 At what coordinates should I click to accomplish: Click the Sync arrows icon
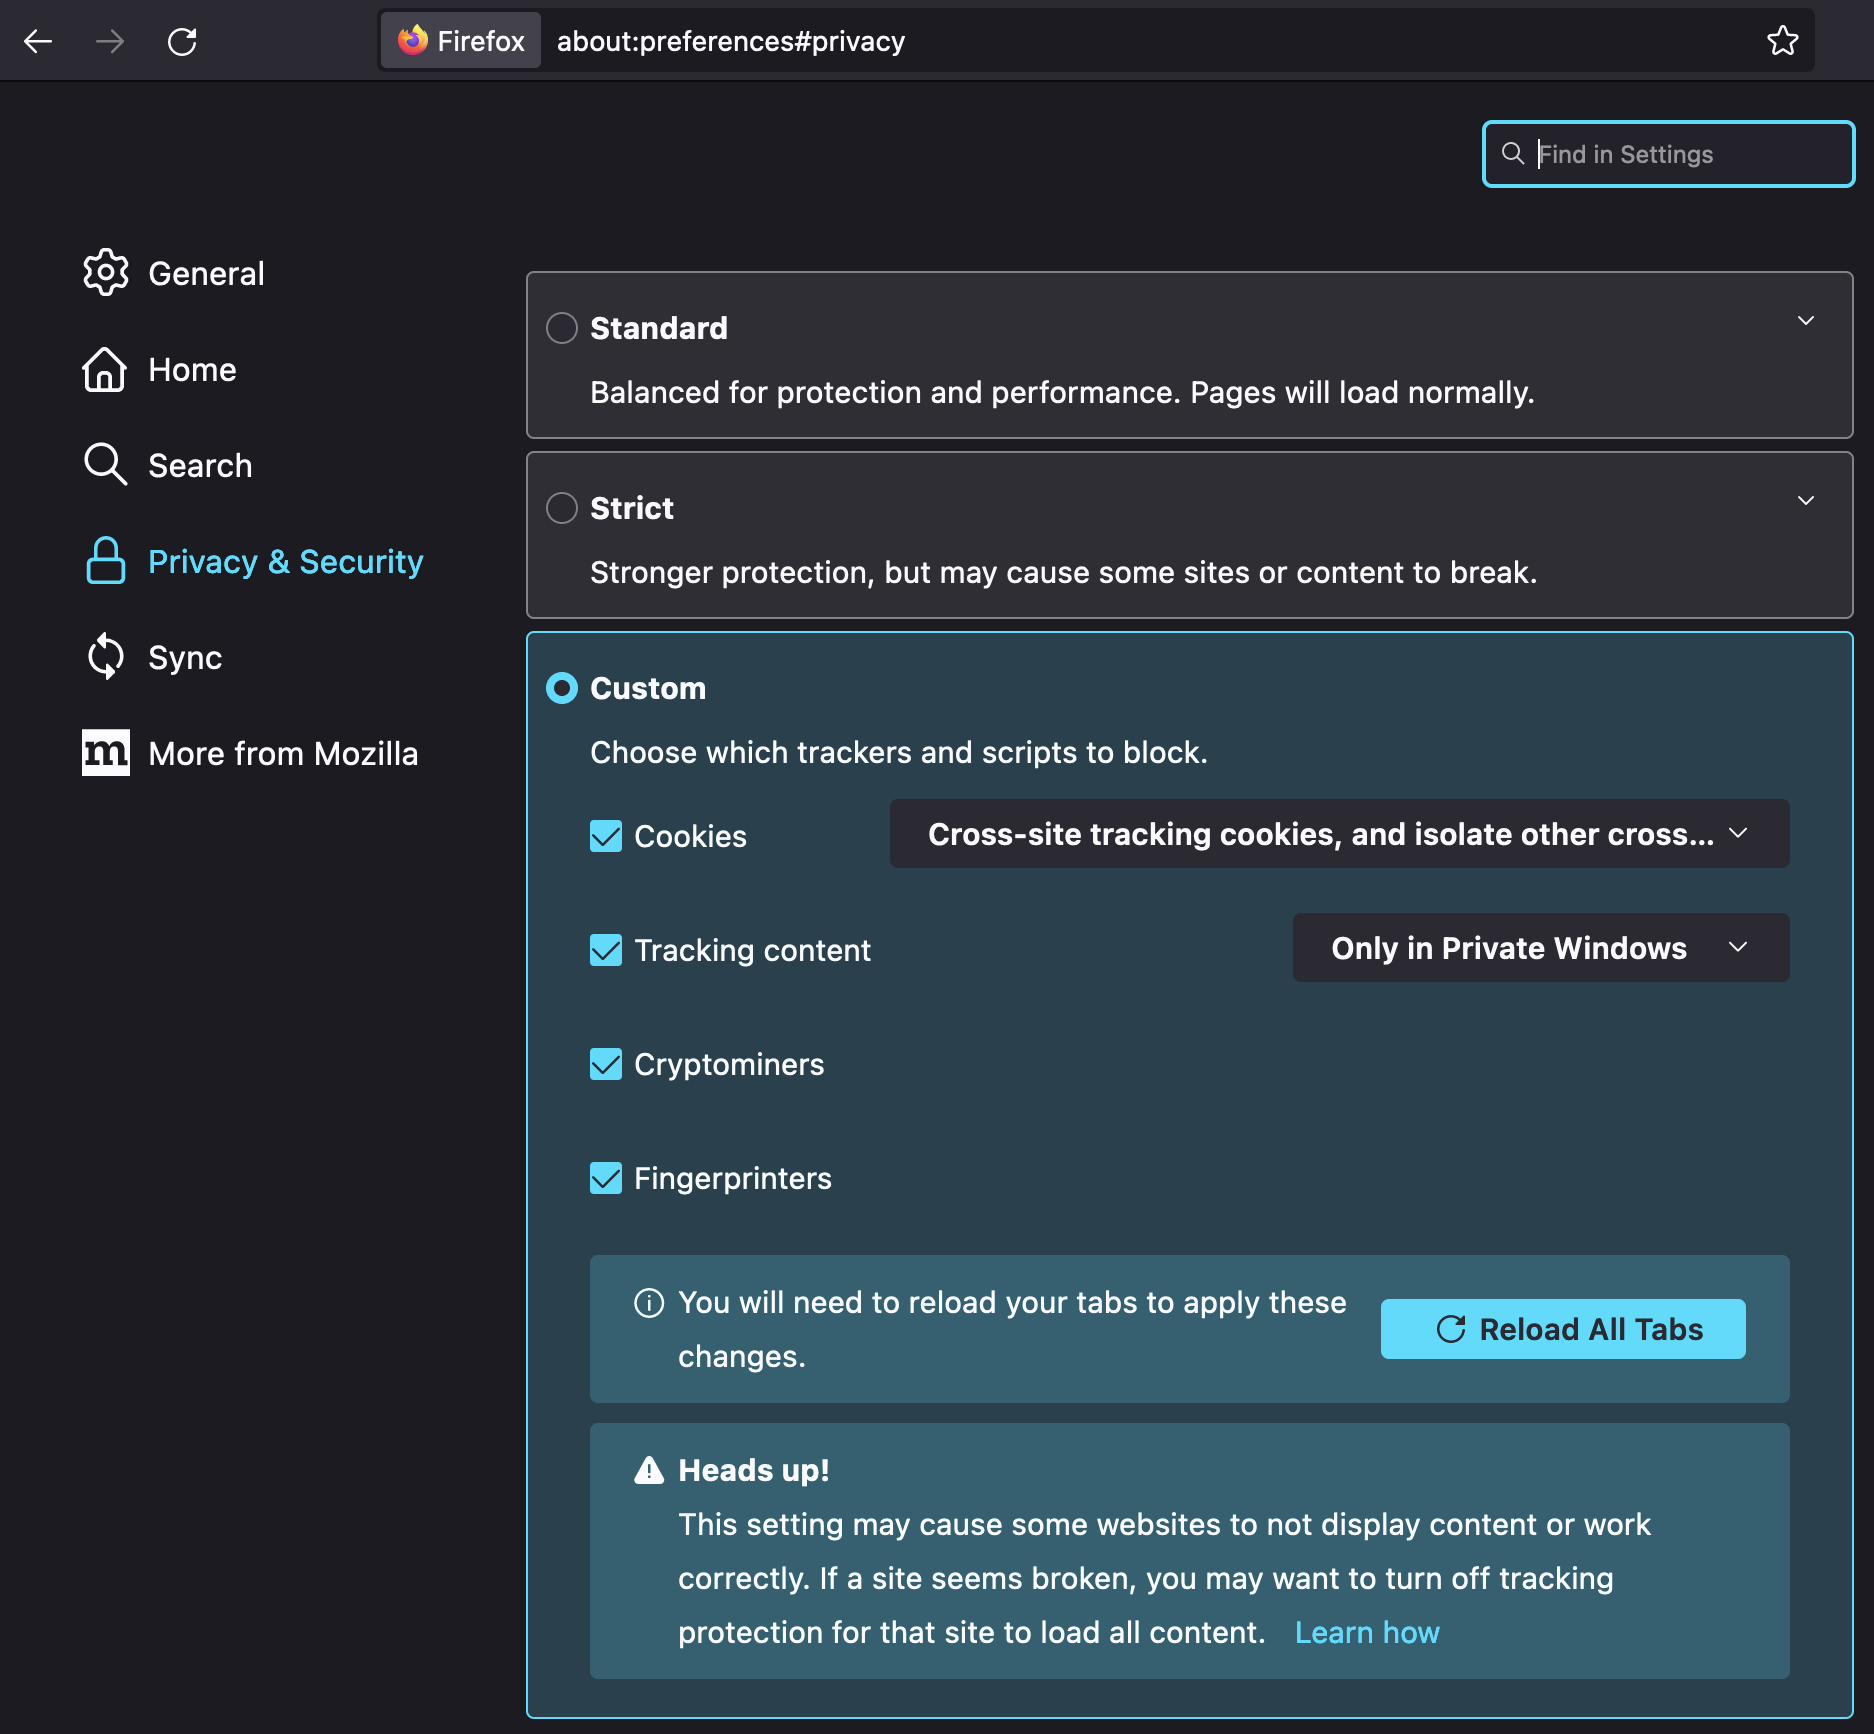pyautogui.click(x=105, y=657)
